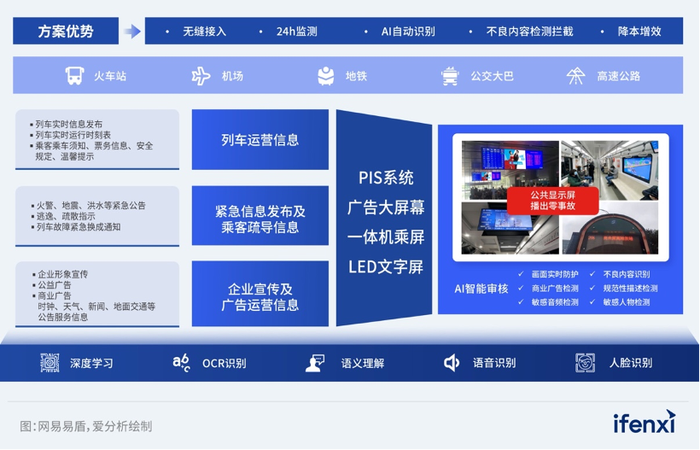Click the face recognition icon
Viewport: 700px width, 450px height.
pos(585,362)
